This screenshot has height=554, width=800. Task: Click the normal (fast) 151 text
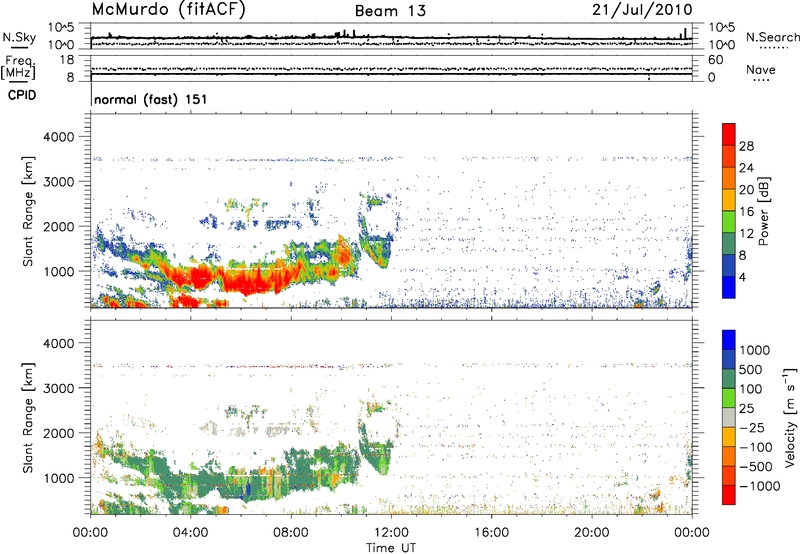151,99
